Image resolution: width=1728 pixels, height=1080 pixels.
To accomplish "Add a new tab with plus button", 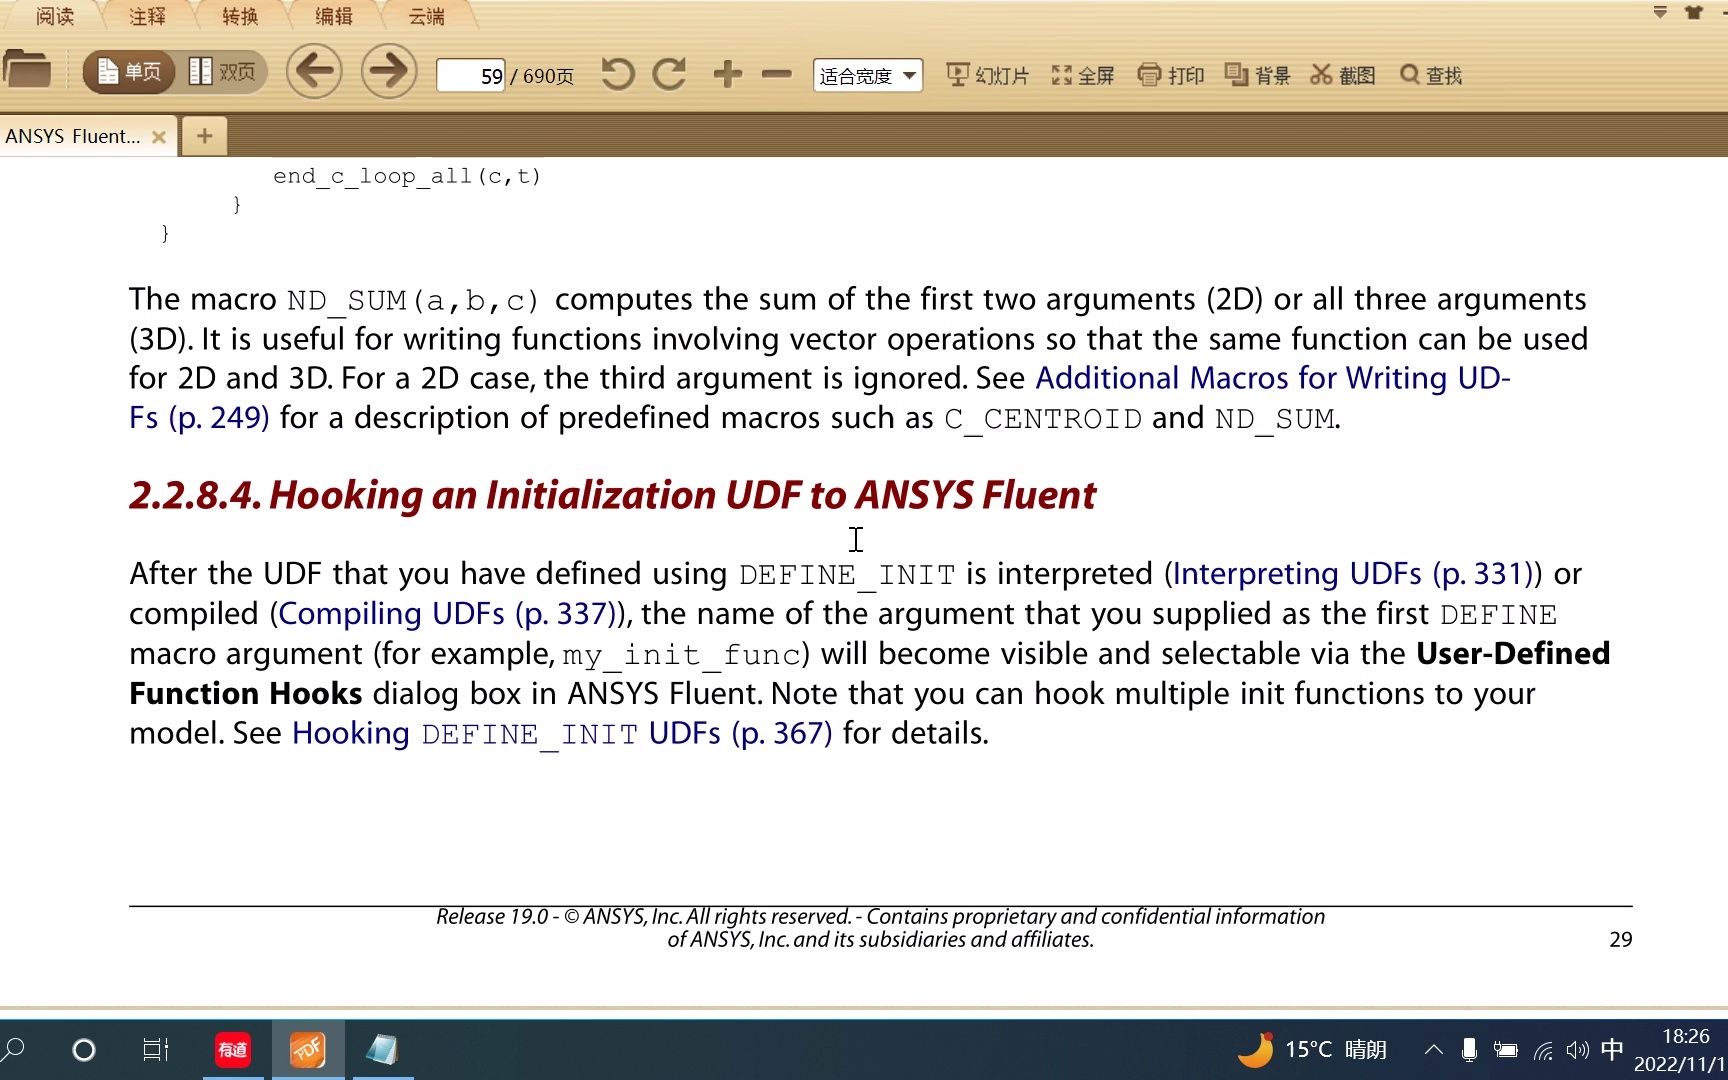I will tap(204, 136).
